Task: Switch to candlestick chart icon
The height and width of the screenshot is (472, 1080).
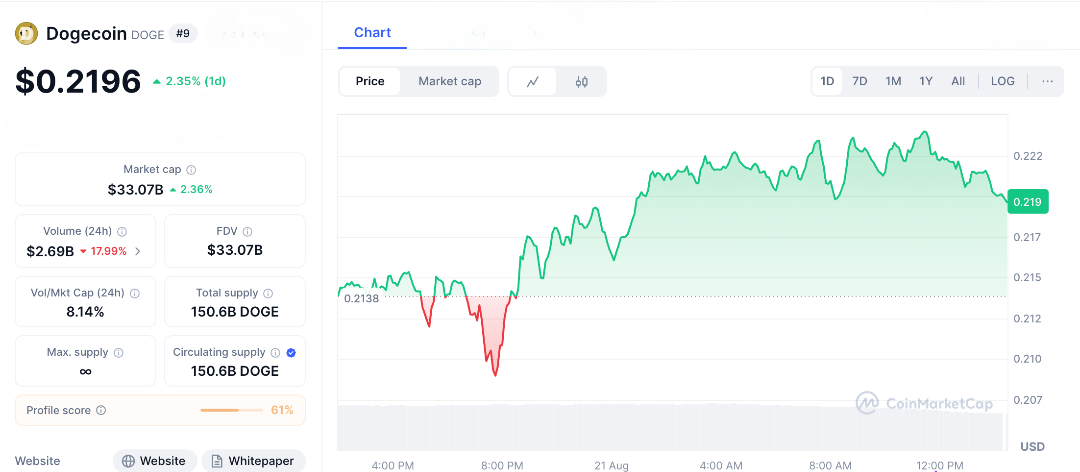Action: click(582, 81)
